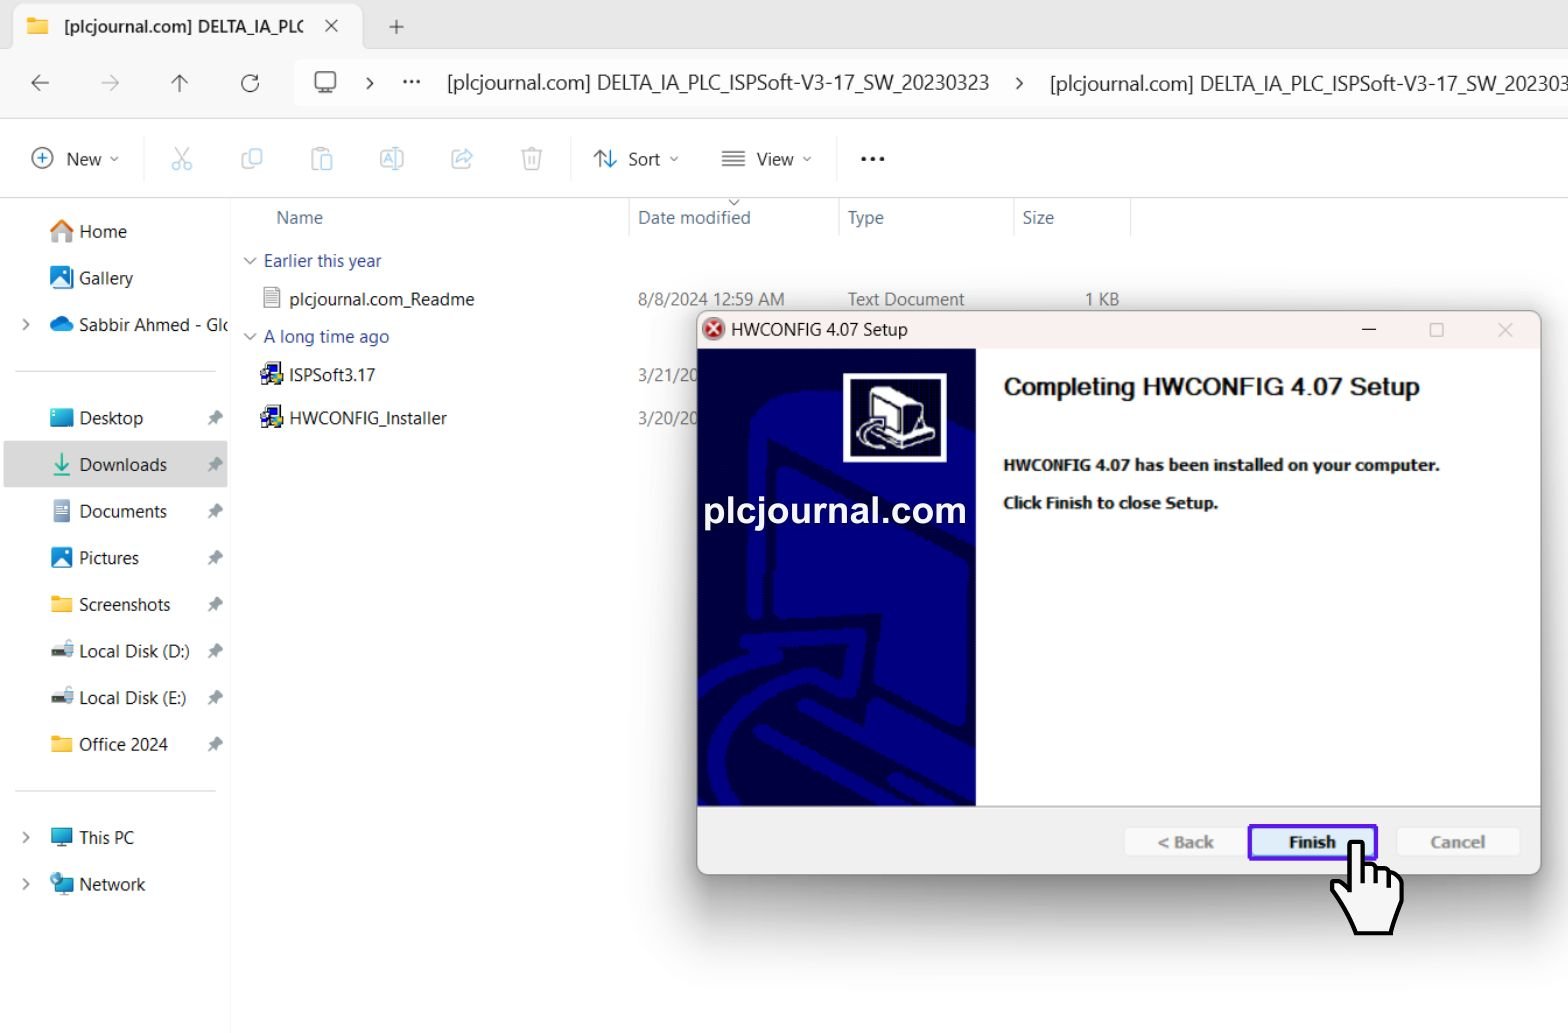Click Cancel in HWCONFIG Setup
1568x1033 pixels.
[1457, 842]
